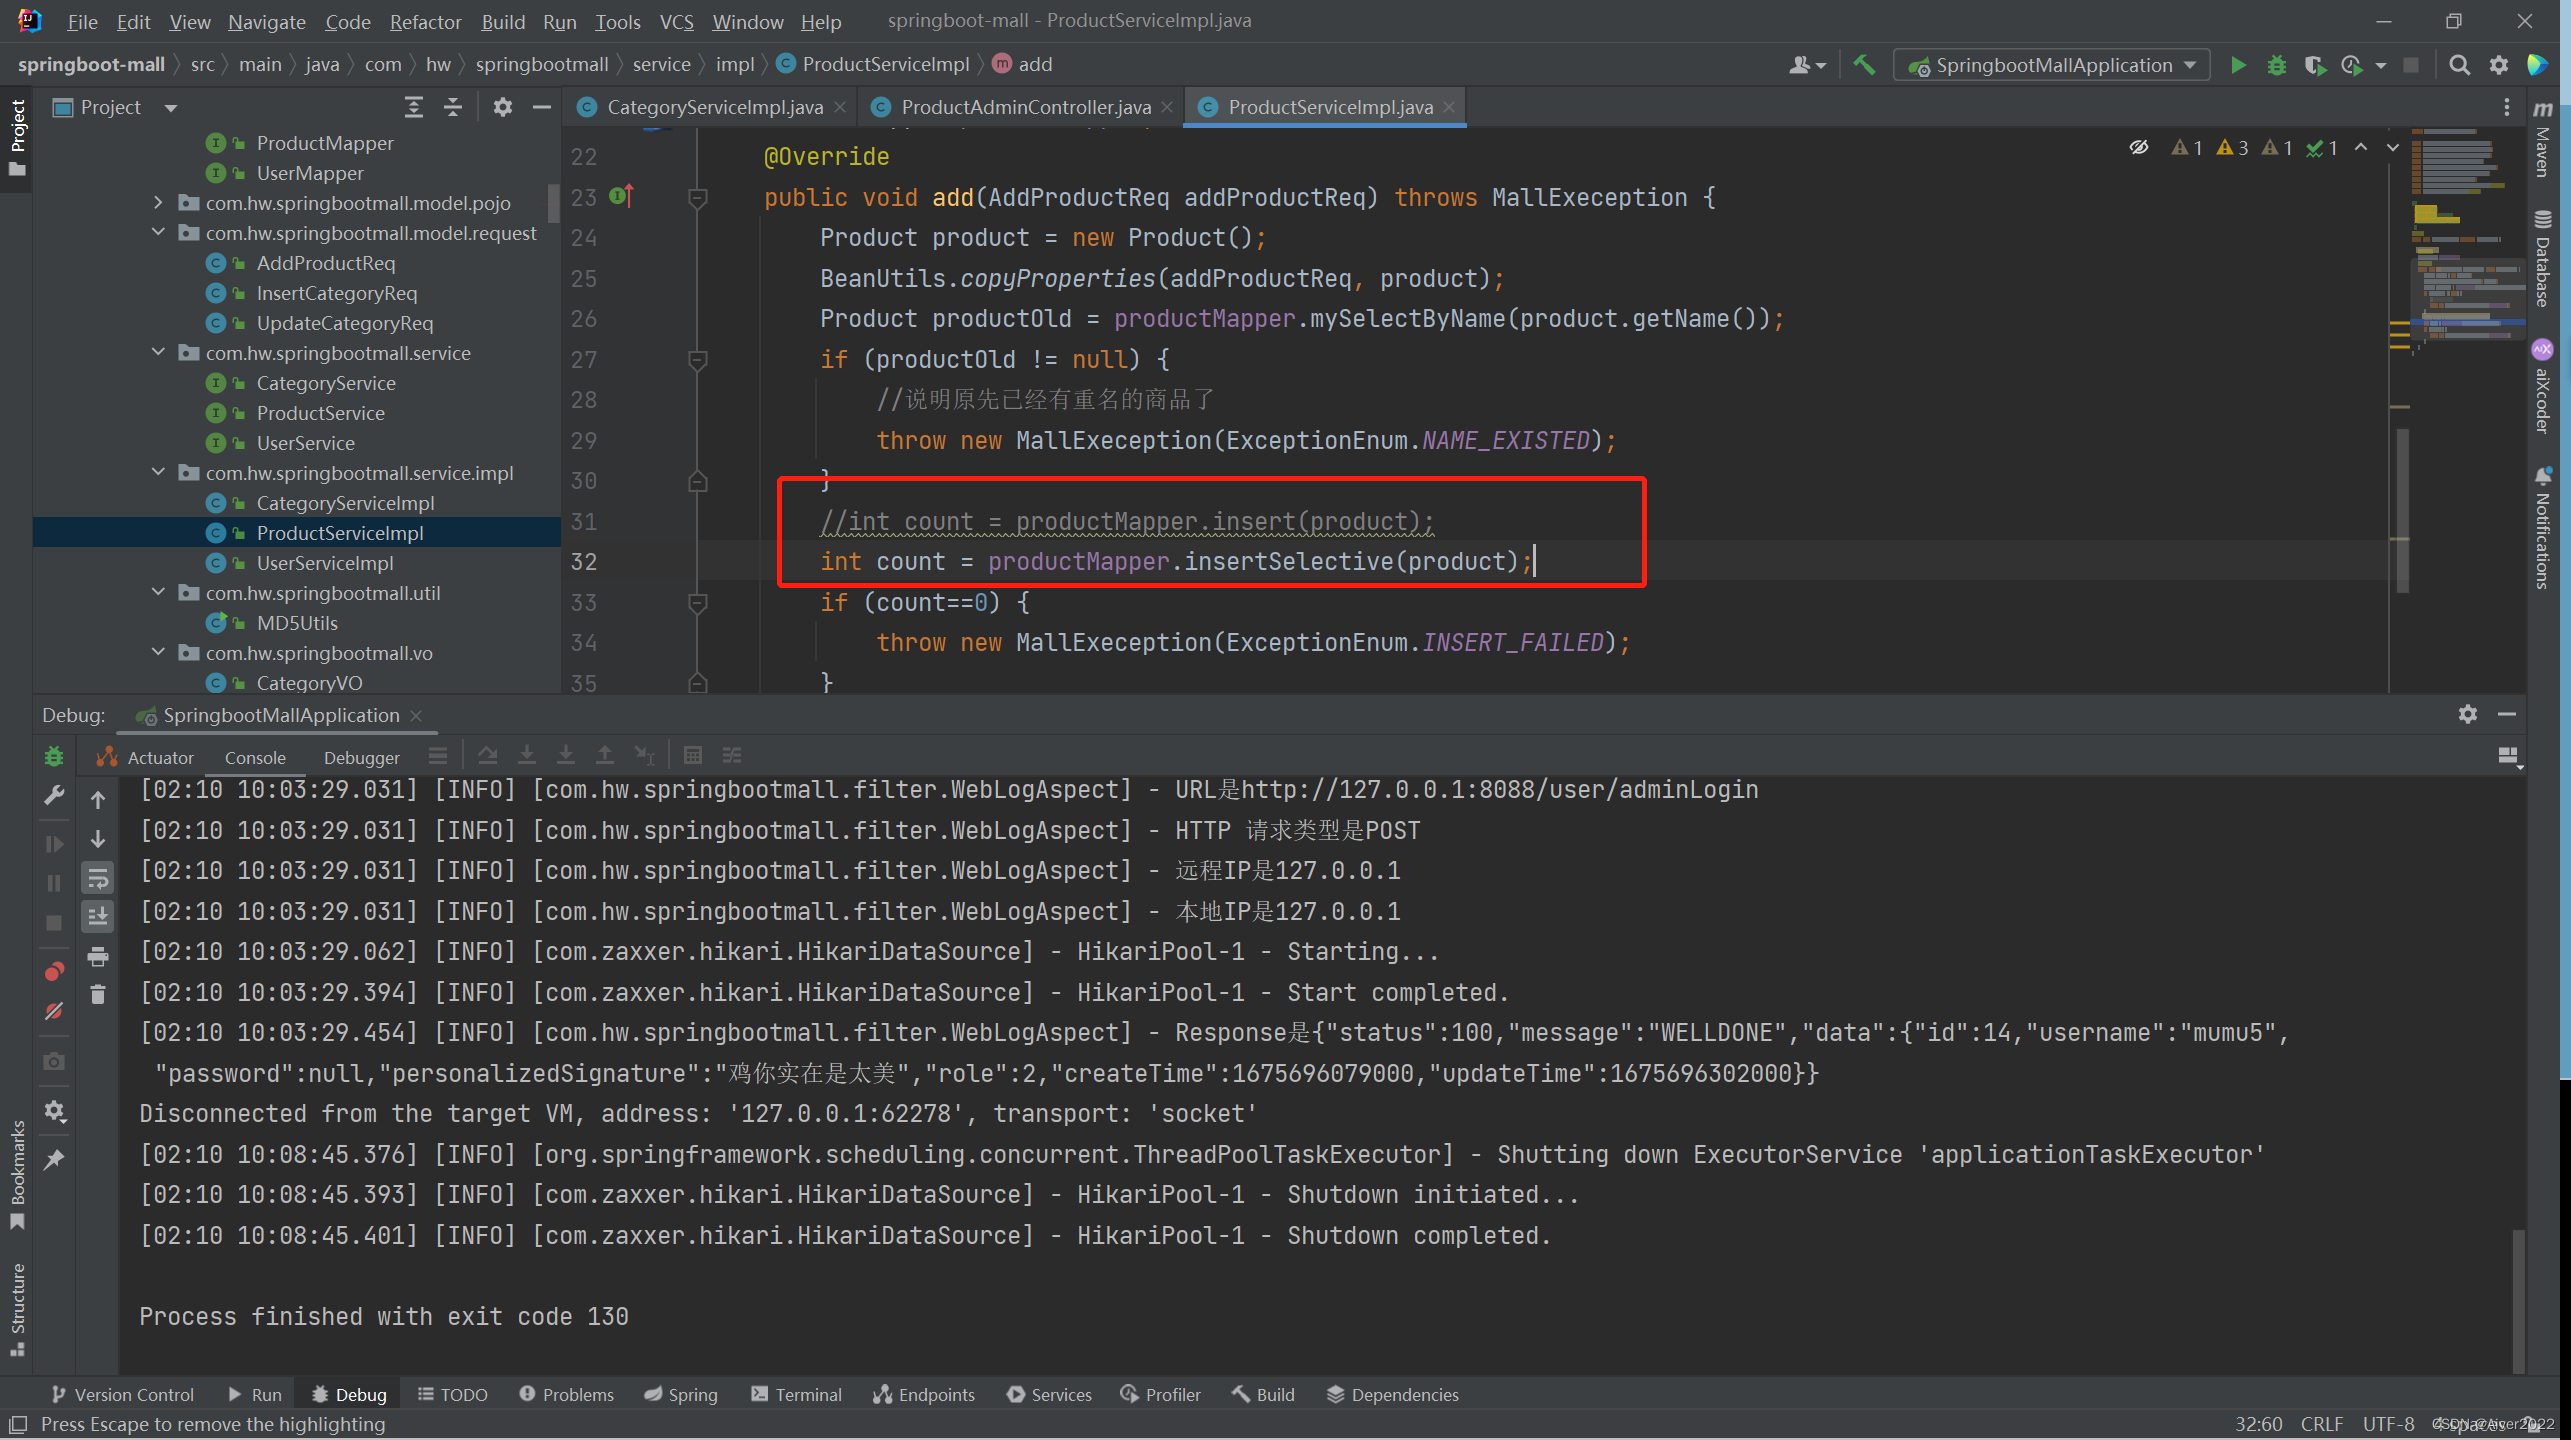Click the View Breakpoints red circles icon
The height and width of the screenshot is (1440, 2571).
point(54,972)
